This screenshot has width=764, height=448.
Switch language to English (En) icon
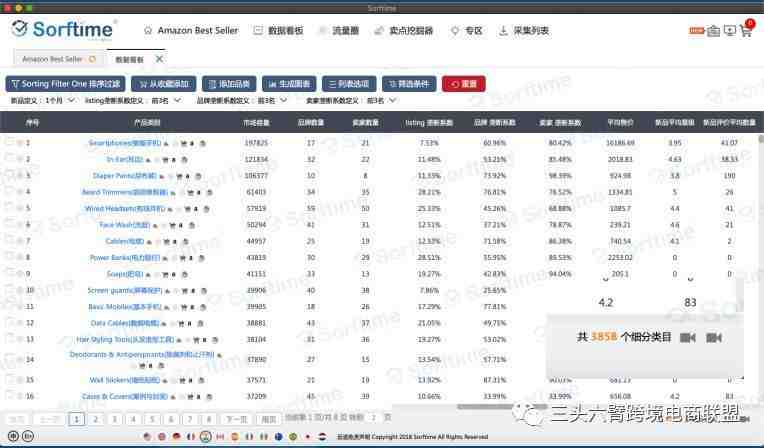pyautogui.click(x=28, y=436)
